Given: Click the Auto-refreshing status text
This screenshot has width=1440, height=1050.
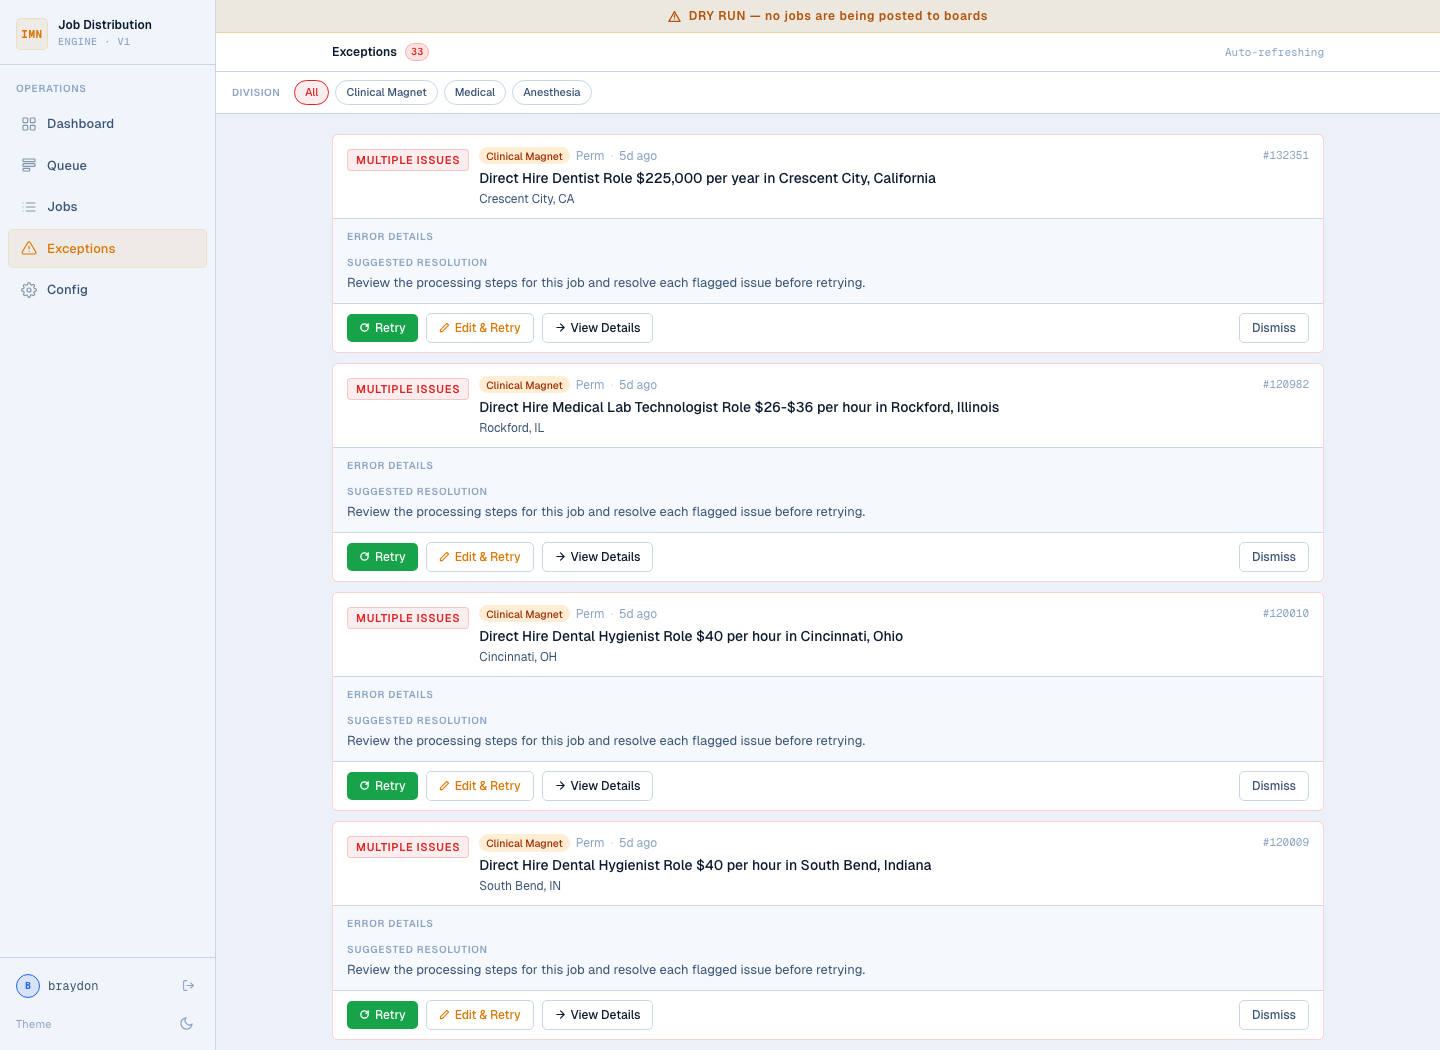Looking at the screenshot, I should pos(1274,52).
